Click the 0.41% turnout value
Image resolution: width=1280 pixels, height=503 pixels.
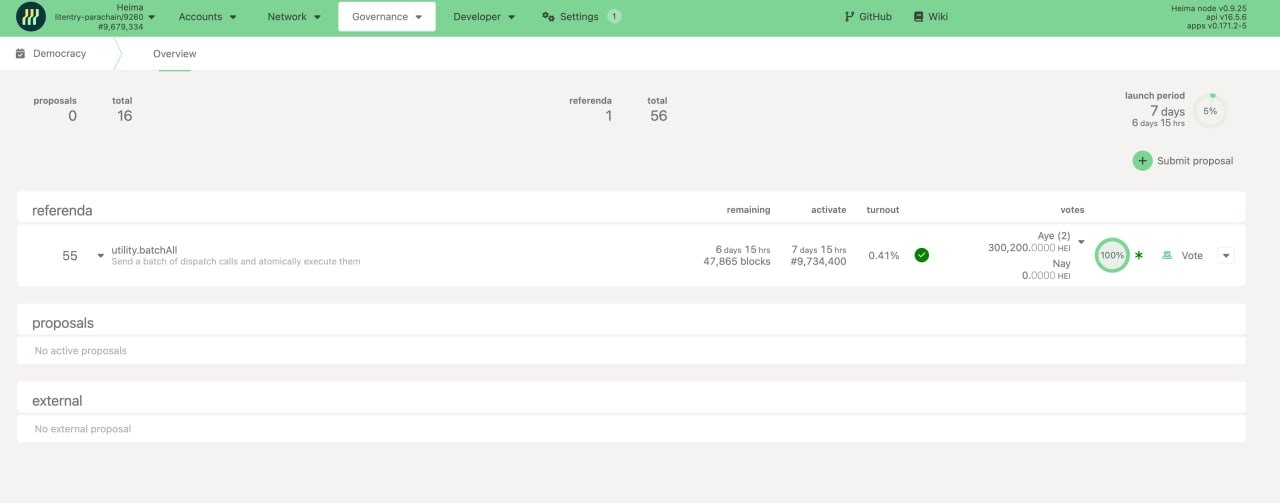click(884, 256)
